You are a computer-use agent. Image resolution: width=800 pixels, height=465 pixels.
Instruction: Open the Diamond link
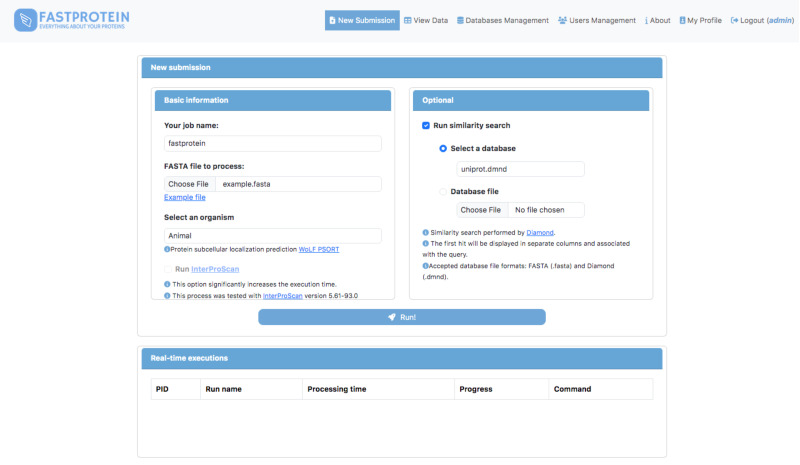540,233
